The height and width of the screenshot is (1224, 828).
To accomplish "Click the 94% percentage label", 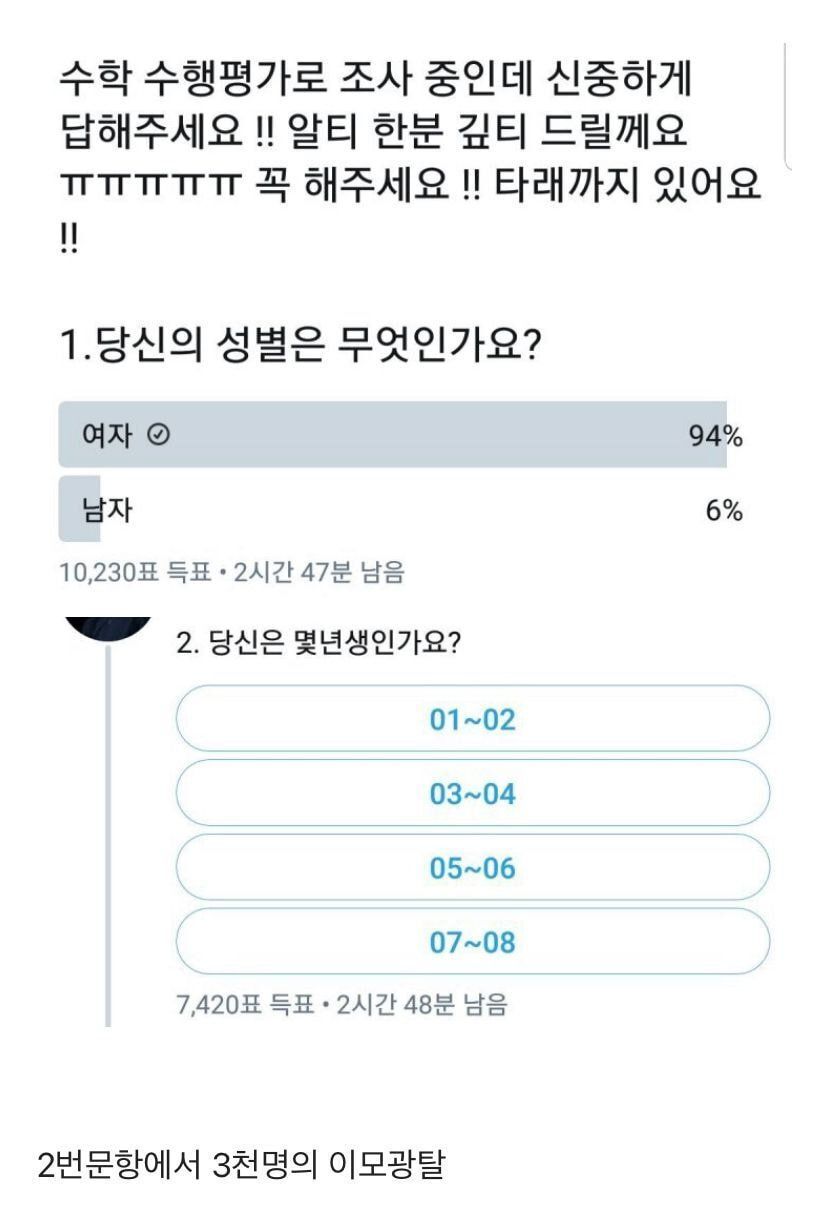I will click(x=715, y=436).
